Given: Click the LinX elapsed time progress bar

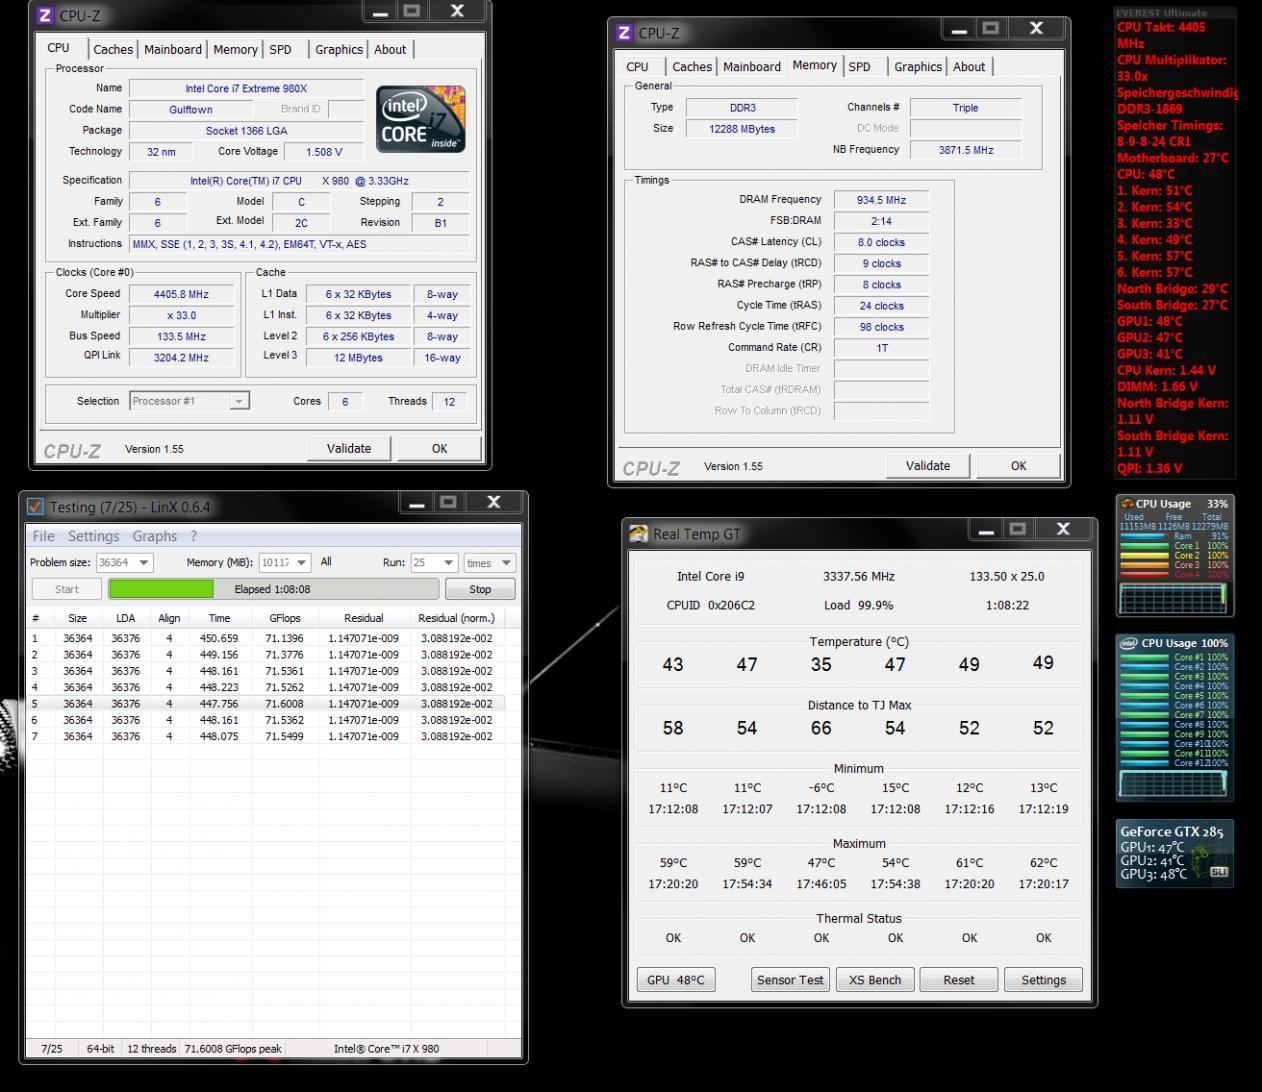Looking at the screenshot, I should (273, 589).
